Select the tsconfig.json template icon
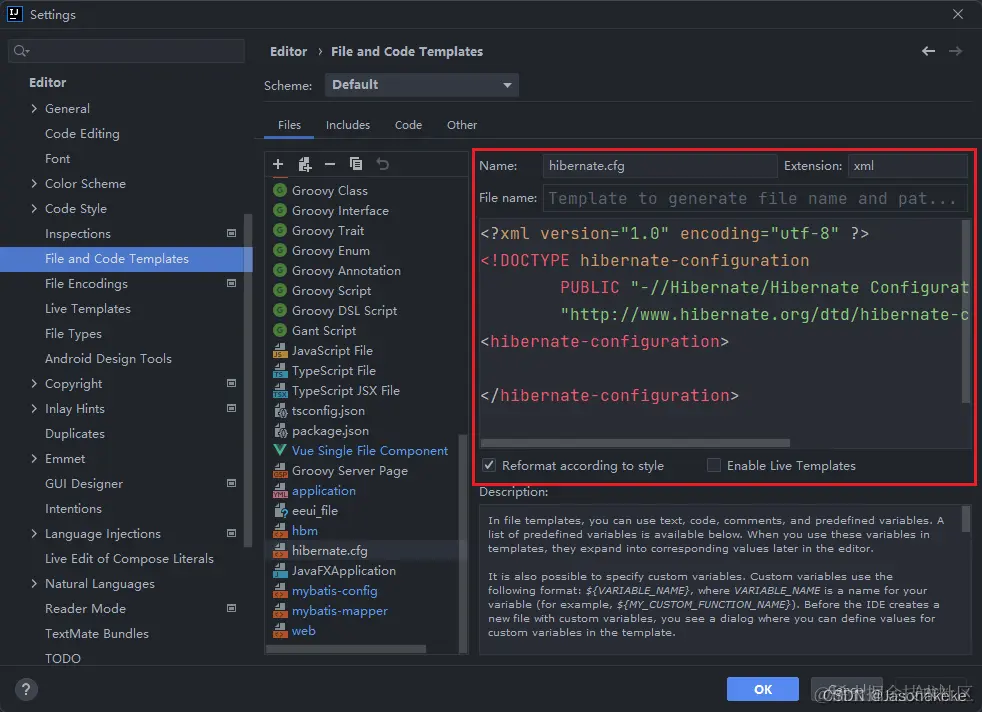 (281, 411)
